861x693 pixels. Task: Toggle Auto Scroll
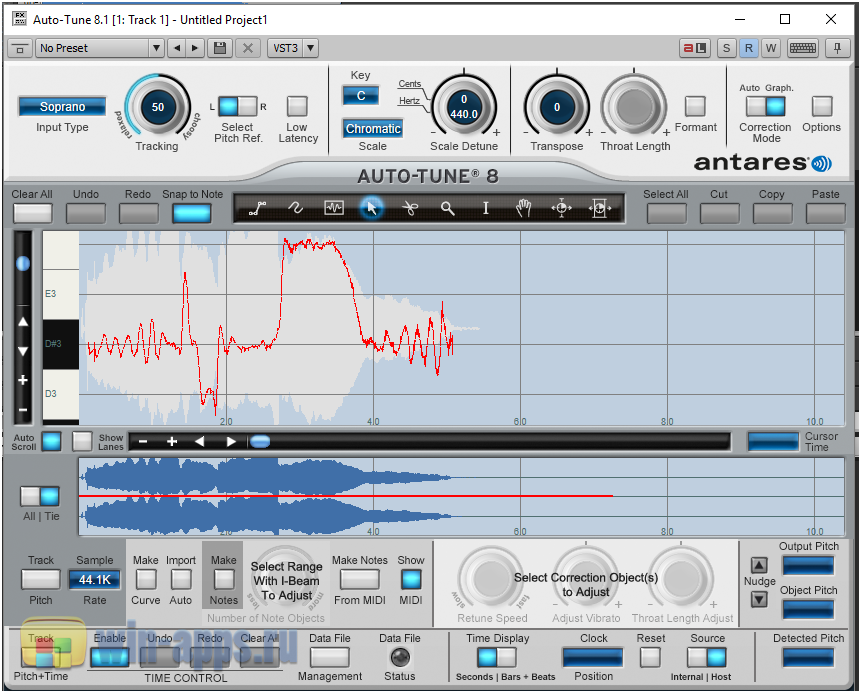click(52, 441)
